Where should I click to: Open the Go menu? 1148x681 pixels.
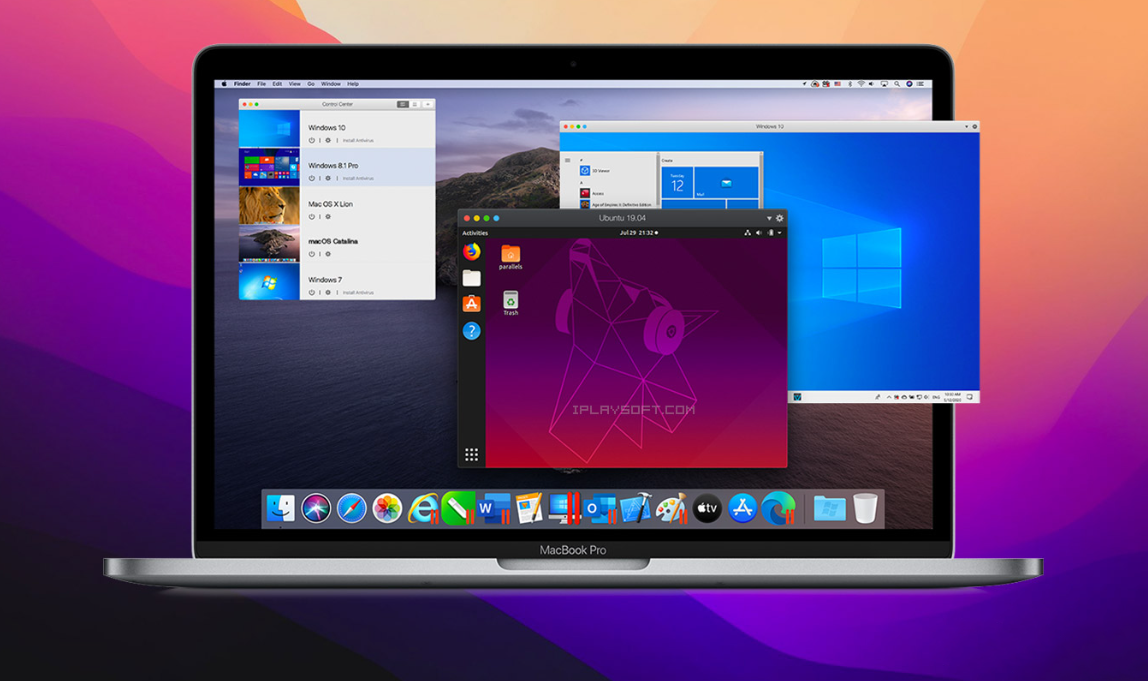311,84
